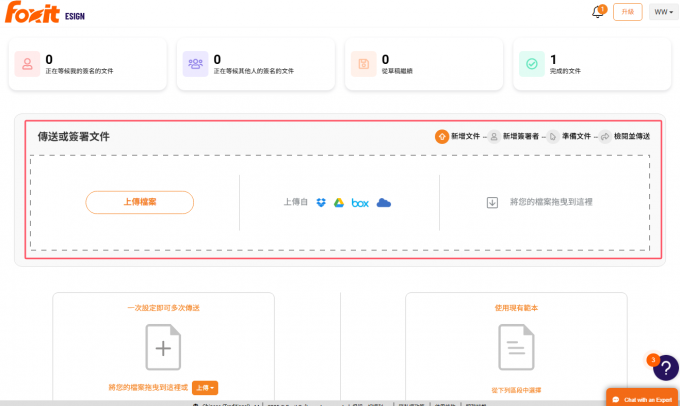680x406 pixels.
Task: Choose Google Drive as upload source
Action: click(339, 202)
